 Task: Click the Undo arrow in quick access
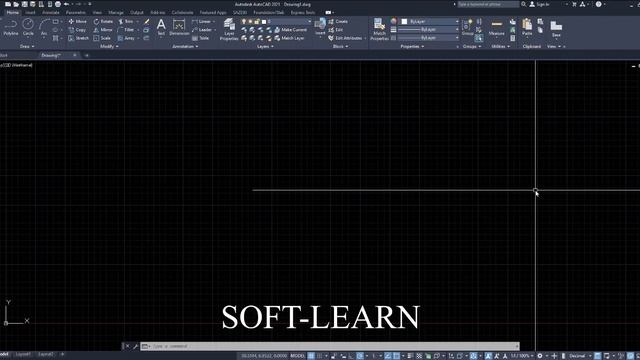(66, 4)
